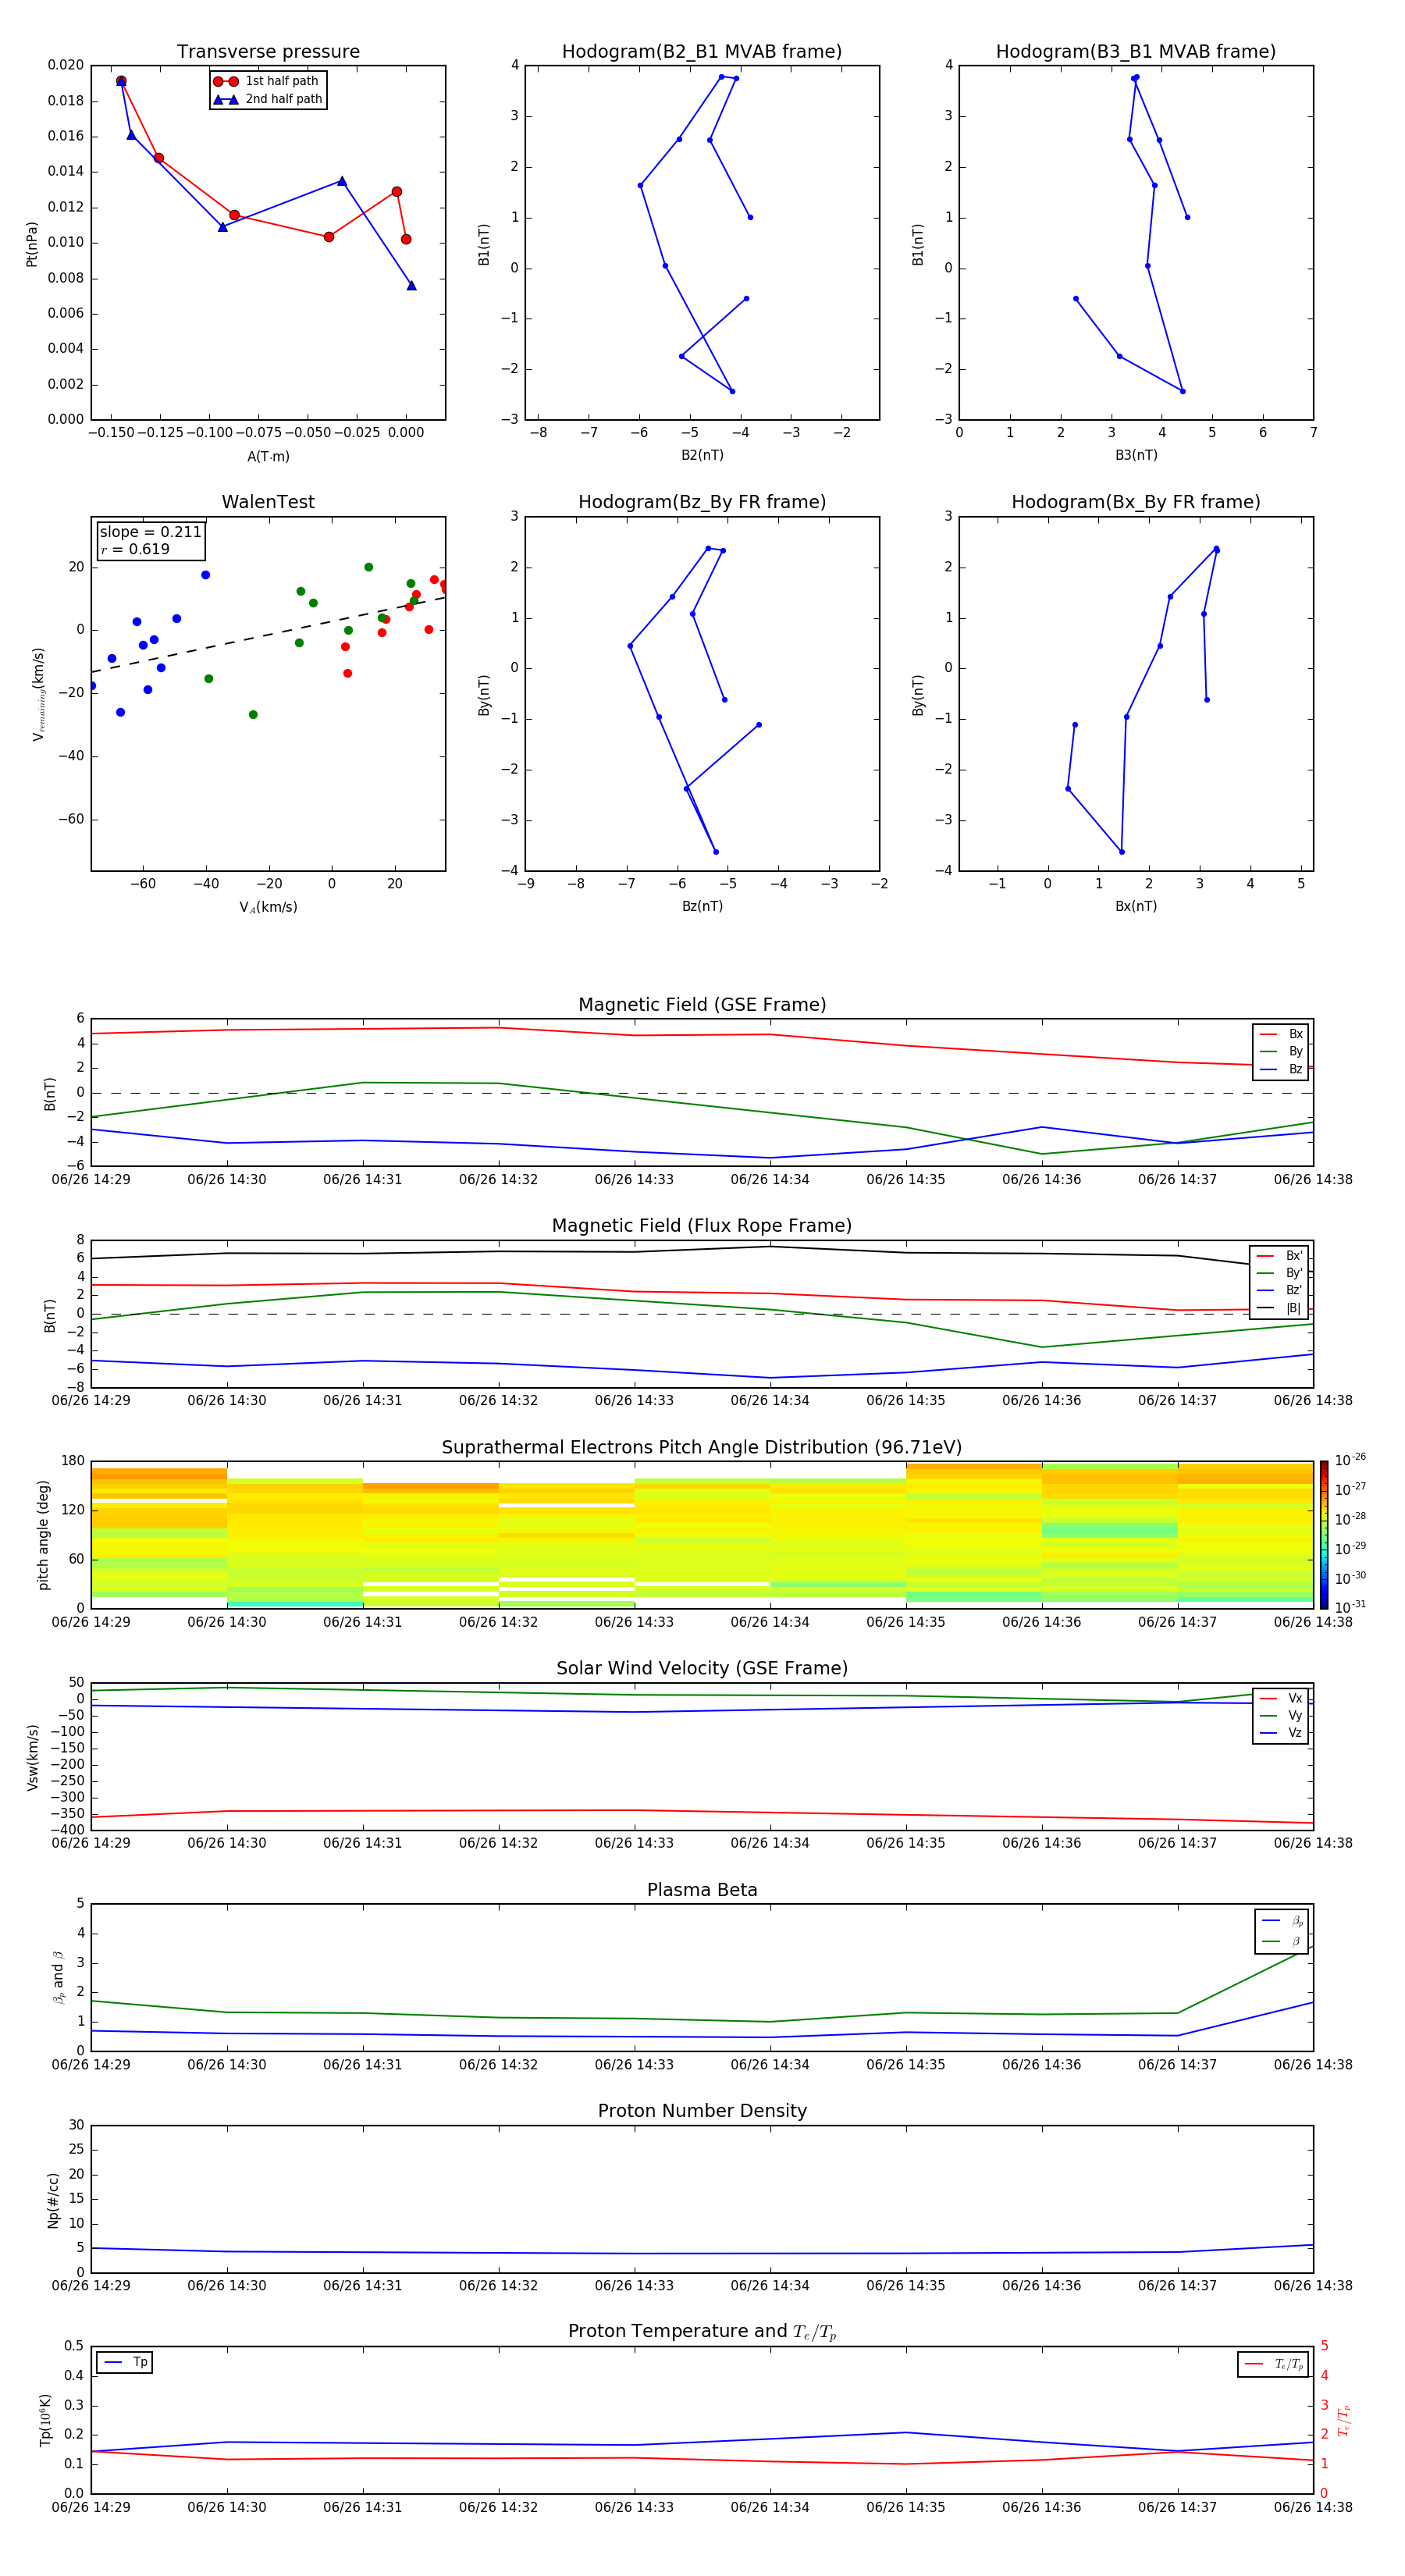Select the |B| legend entry
The image size is (1405, 2576).
point(1279,1308)
